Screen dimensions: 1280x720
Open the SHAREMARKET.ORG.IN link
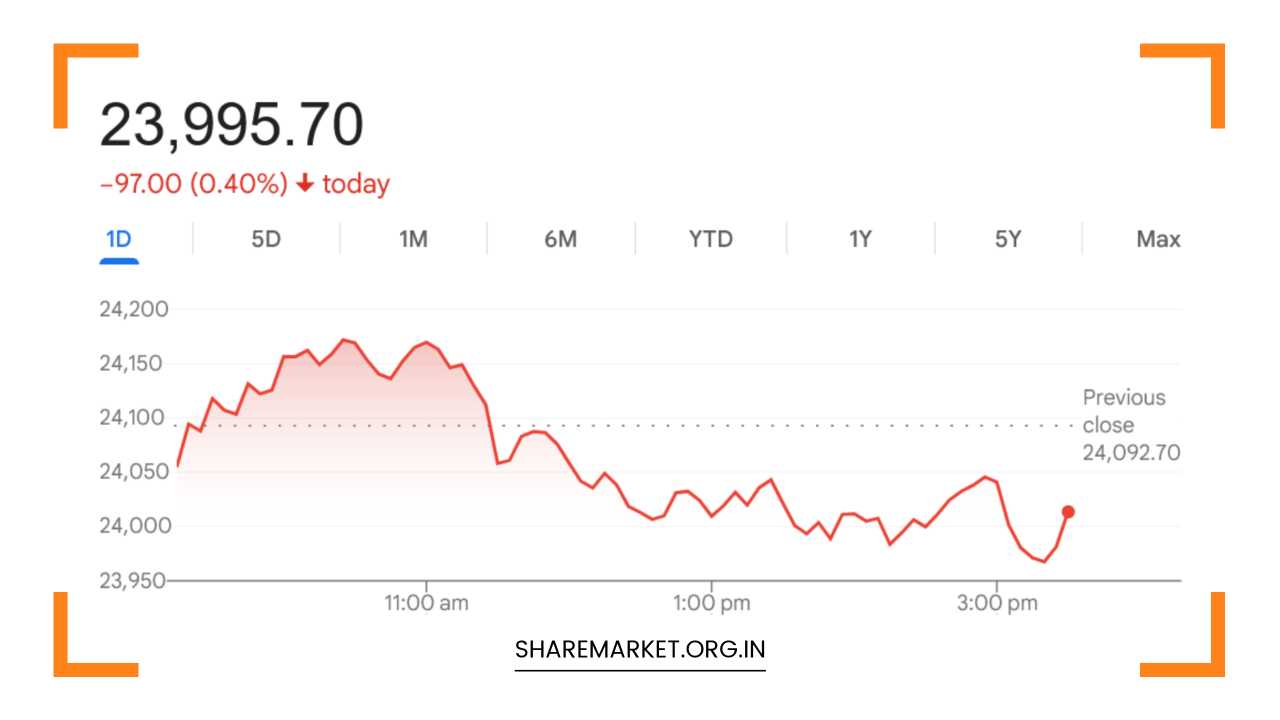pos(639,648)
